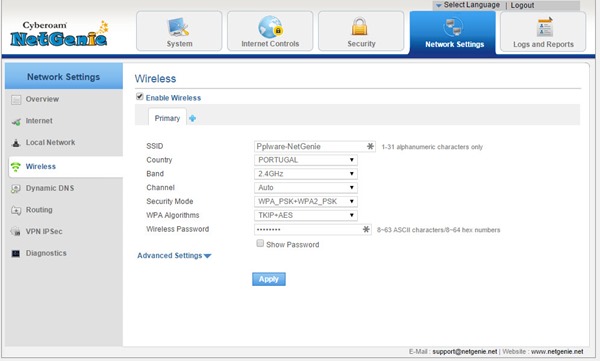600x361 pixels.
Task: Click the Local Network sidebar icon
Action: [x=16, y=143]
